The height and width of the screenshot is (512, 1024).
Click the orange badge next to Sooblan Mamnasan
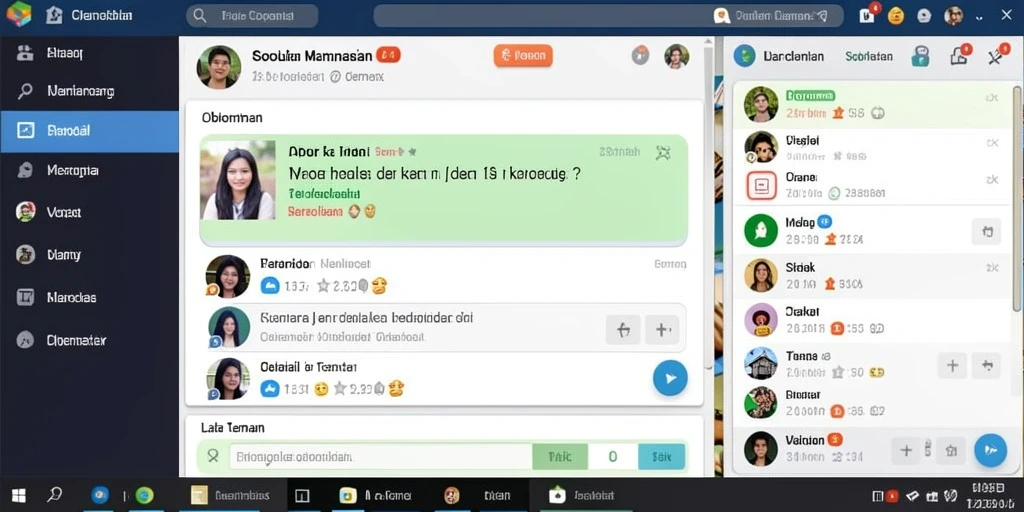coord(388,56)
